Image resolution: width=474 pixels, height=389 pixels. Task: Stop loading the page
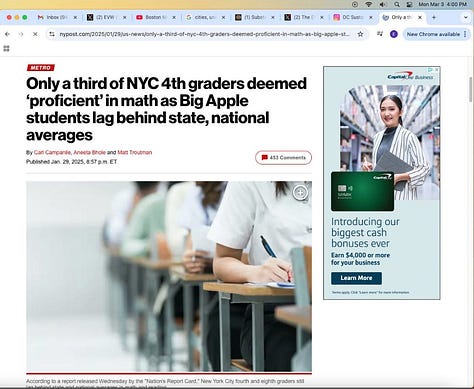(35, 34)
